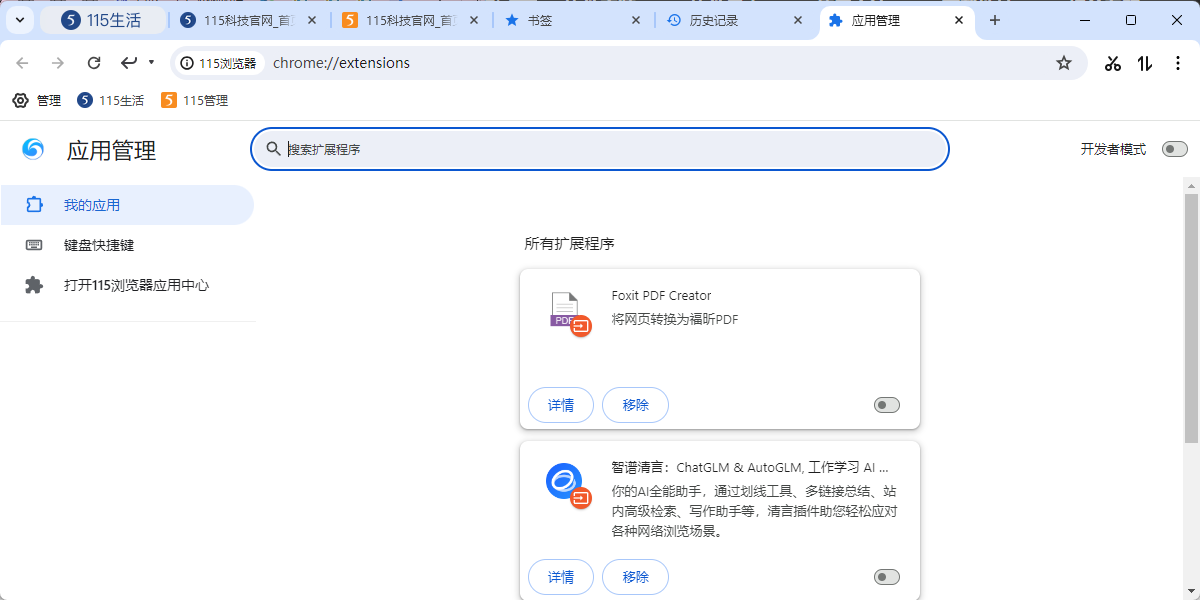
Task: Click 移除 for Foxit PDF Creator
Action: 636,405
